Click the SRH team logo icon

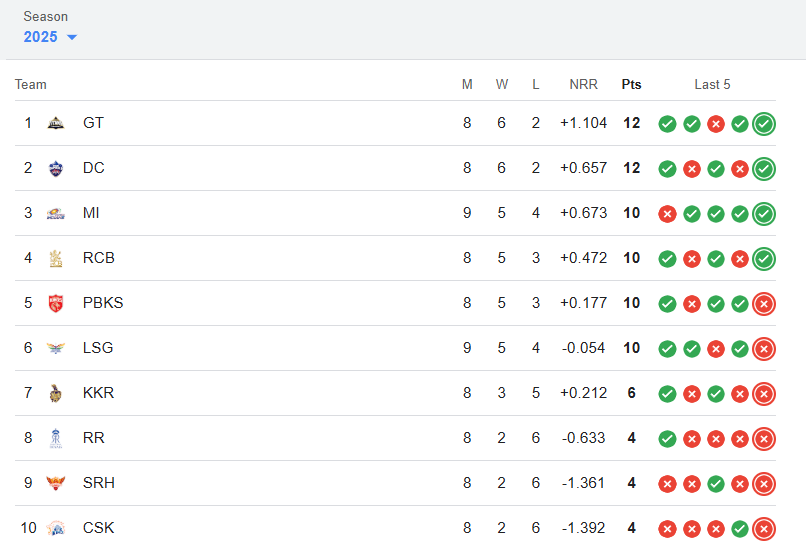click(x=56, y=483)
